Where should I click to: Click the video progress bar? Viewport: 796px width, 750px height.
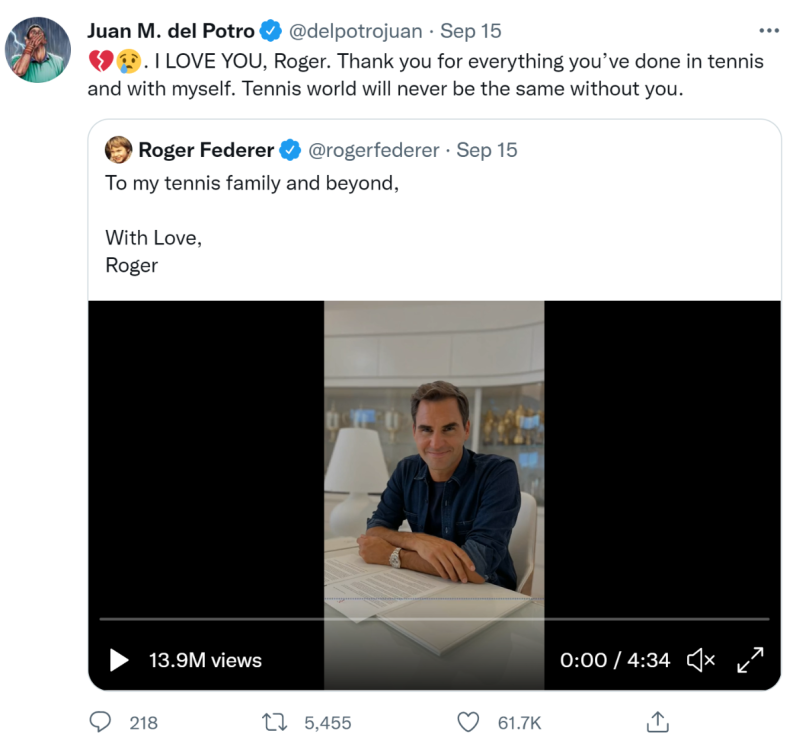(x=434, y=619)
